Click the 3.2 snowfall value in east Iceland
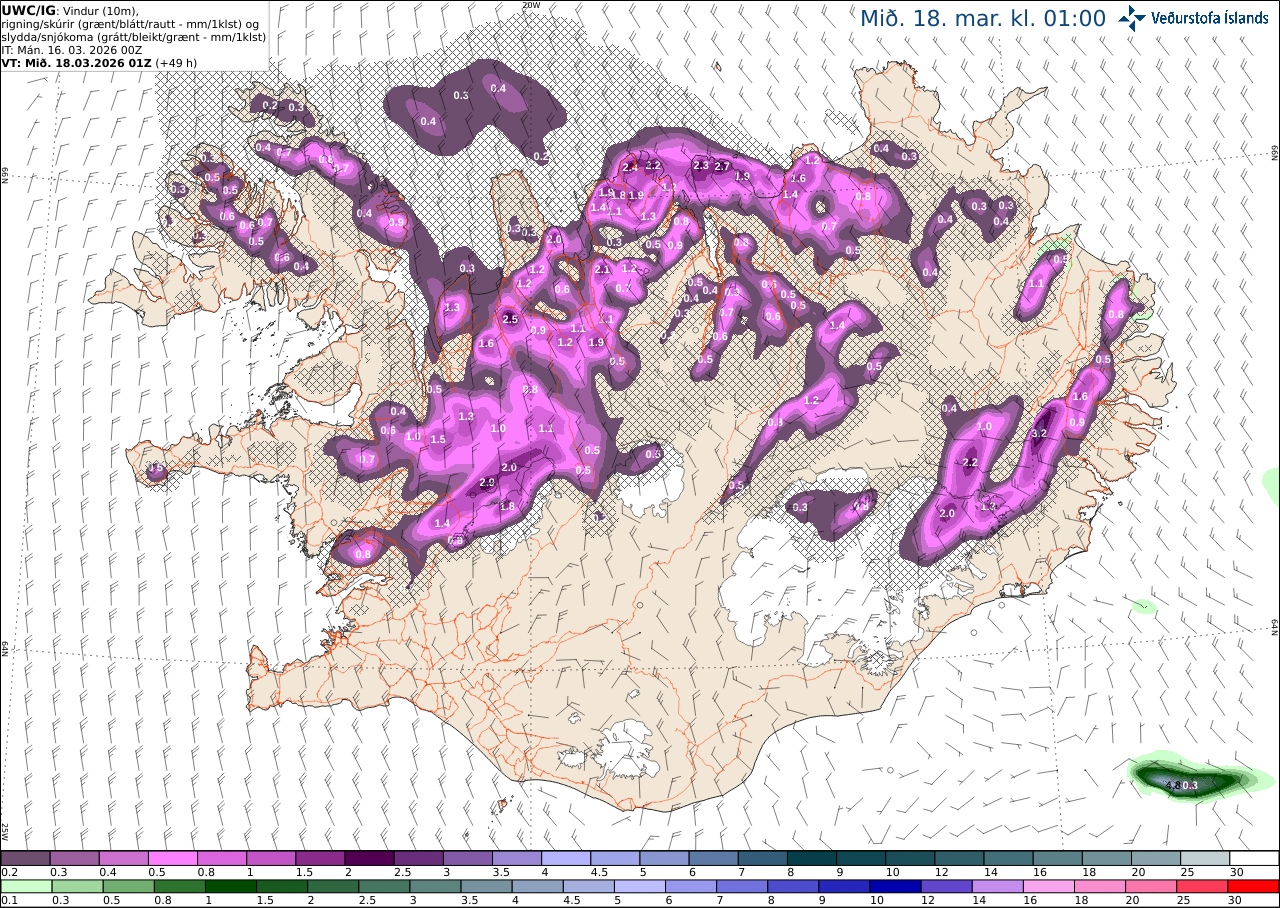Viewport: 1280px width, 908px height. tap(1038, 433)
